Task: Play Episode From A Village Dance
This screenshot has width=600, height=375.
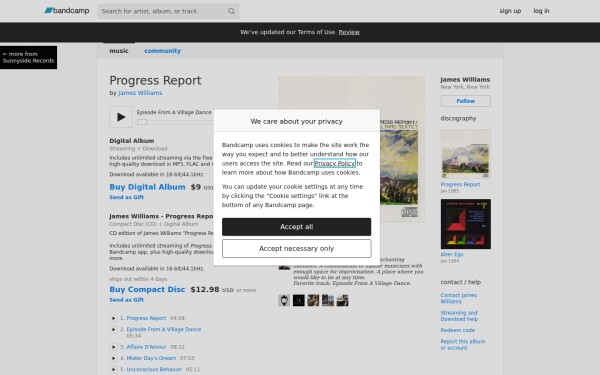Action: click(121, 117)
